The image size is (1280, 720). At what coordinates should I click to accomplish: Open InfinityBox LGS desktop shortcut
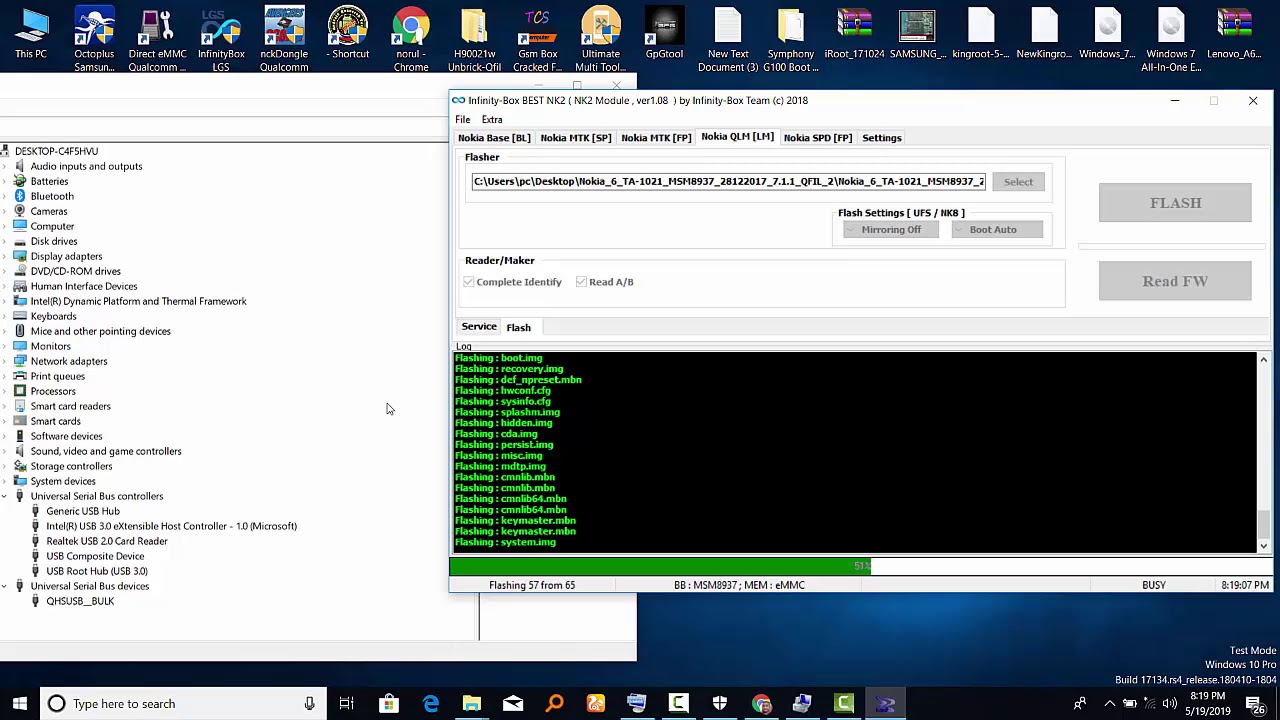[221, 40]
